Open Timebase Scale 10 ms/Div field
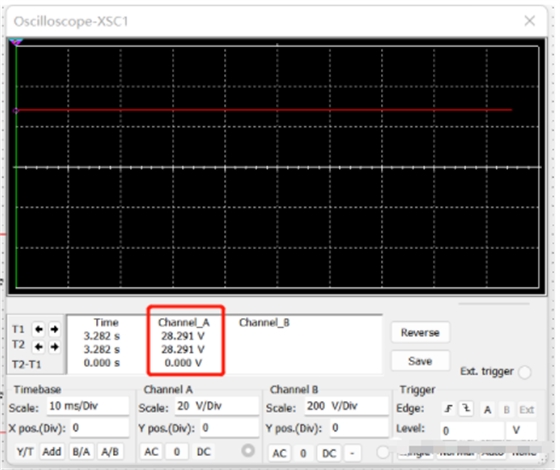Screen dimensions: 560x470 pyautogui.click(x=88, y=406)
